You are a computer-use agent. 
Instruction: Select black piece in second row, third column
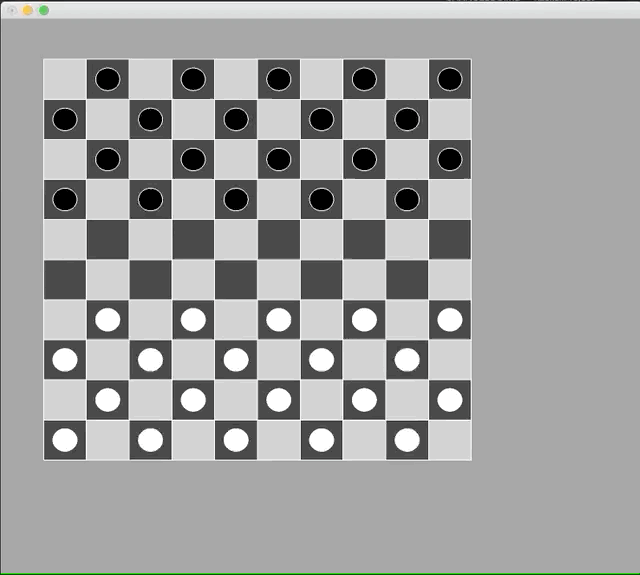[151, 119]
